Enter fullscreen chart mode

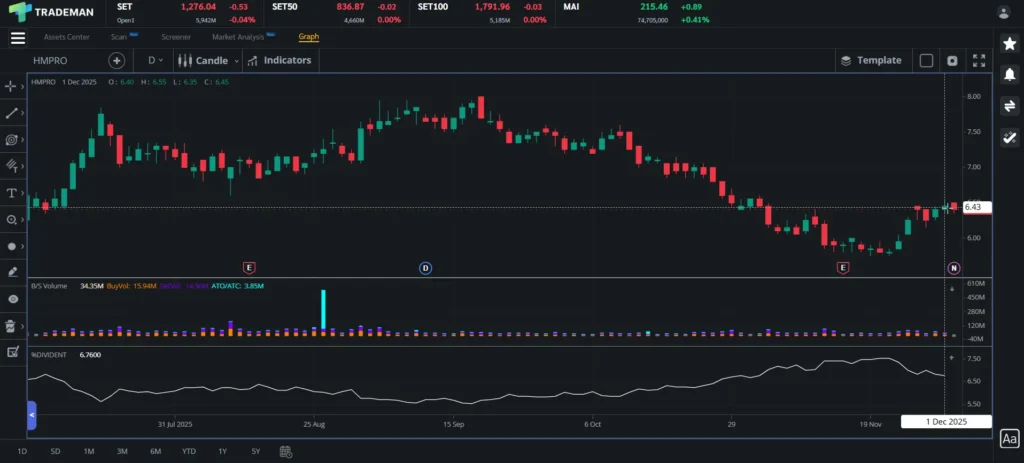pyautogui.click(x=979, y=60)
